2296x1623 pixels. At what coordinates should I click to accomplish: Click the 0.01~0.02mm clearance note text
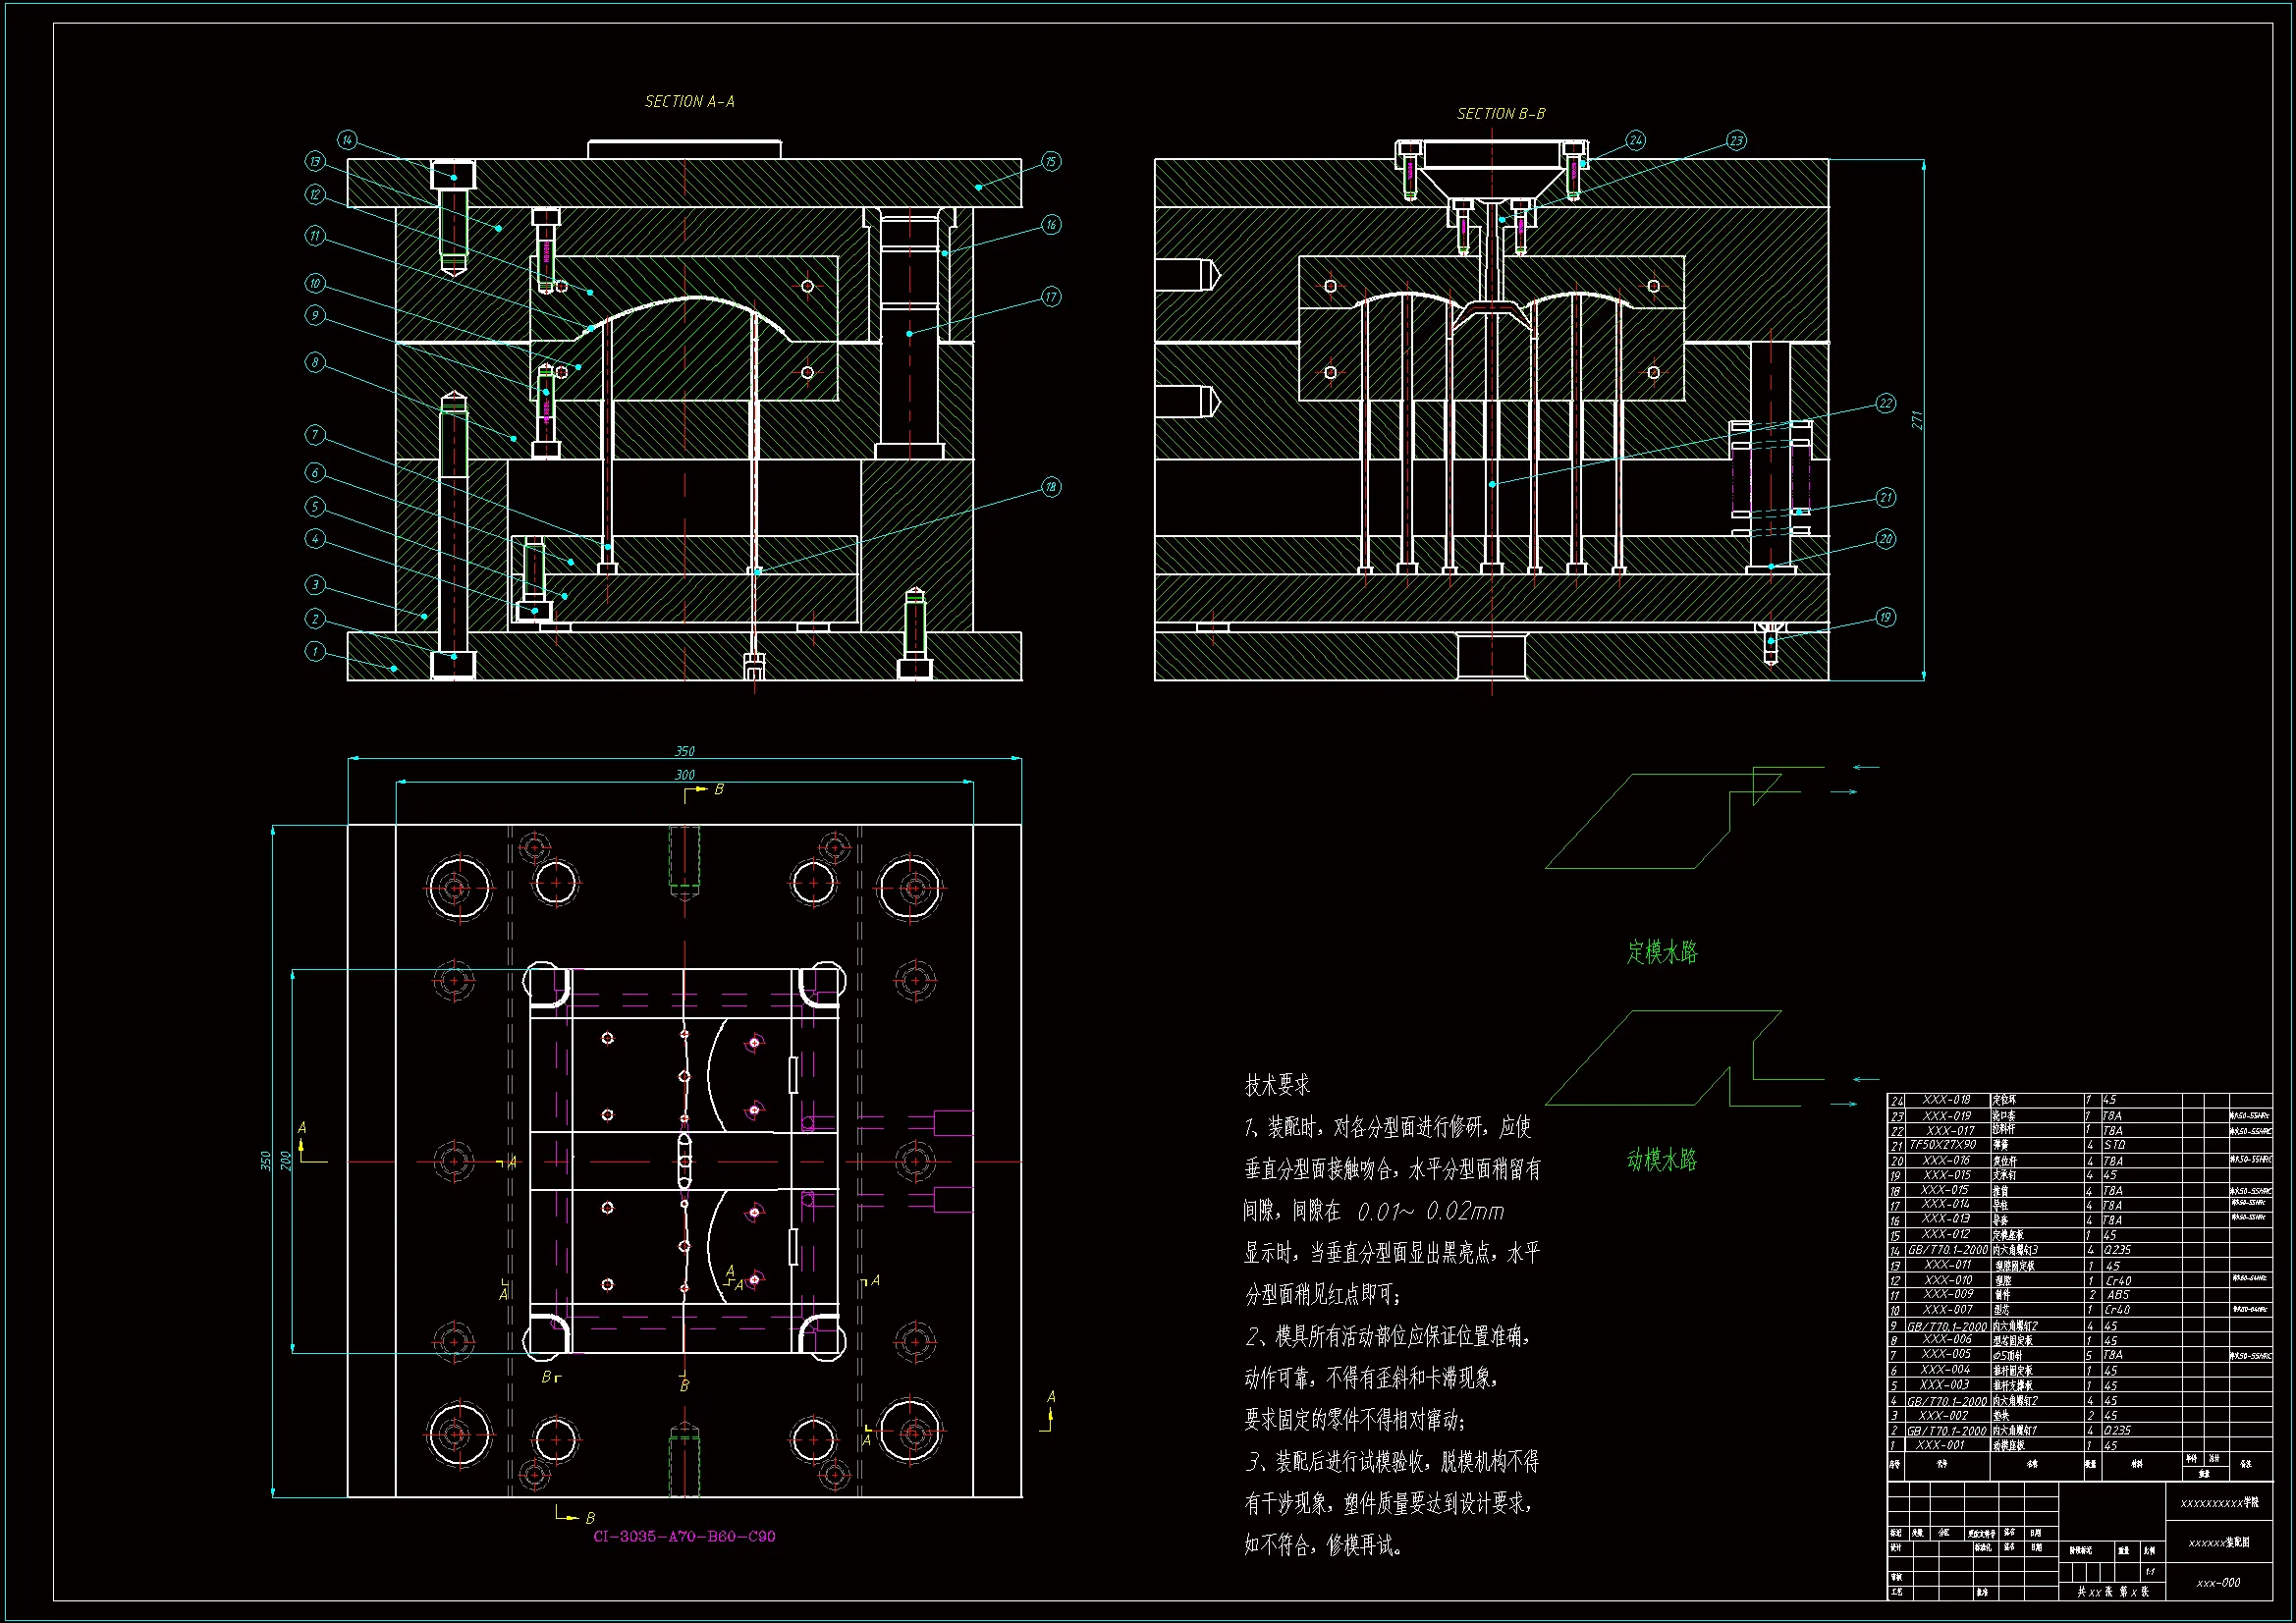tap(1430, 1211)
